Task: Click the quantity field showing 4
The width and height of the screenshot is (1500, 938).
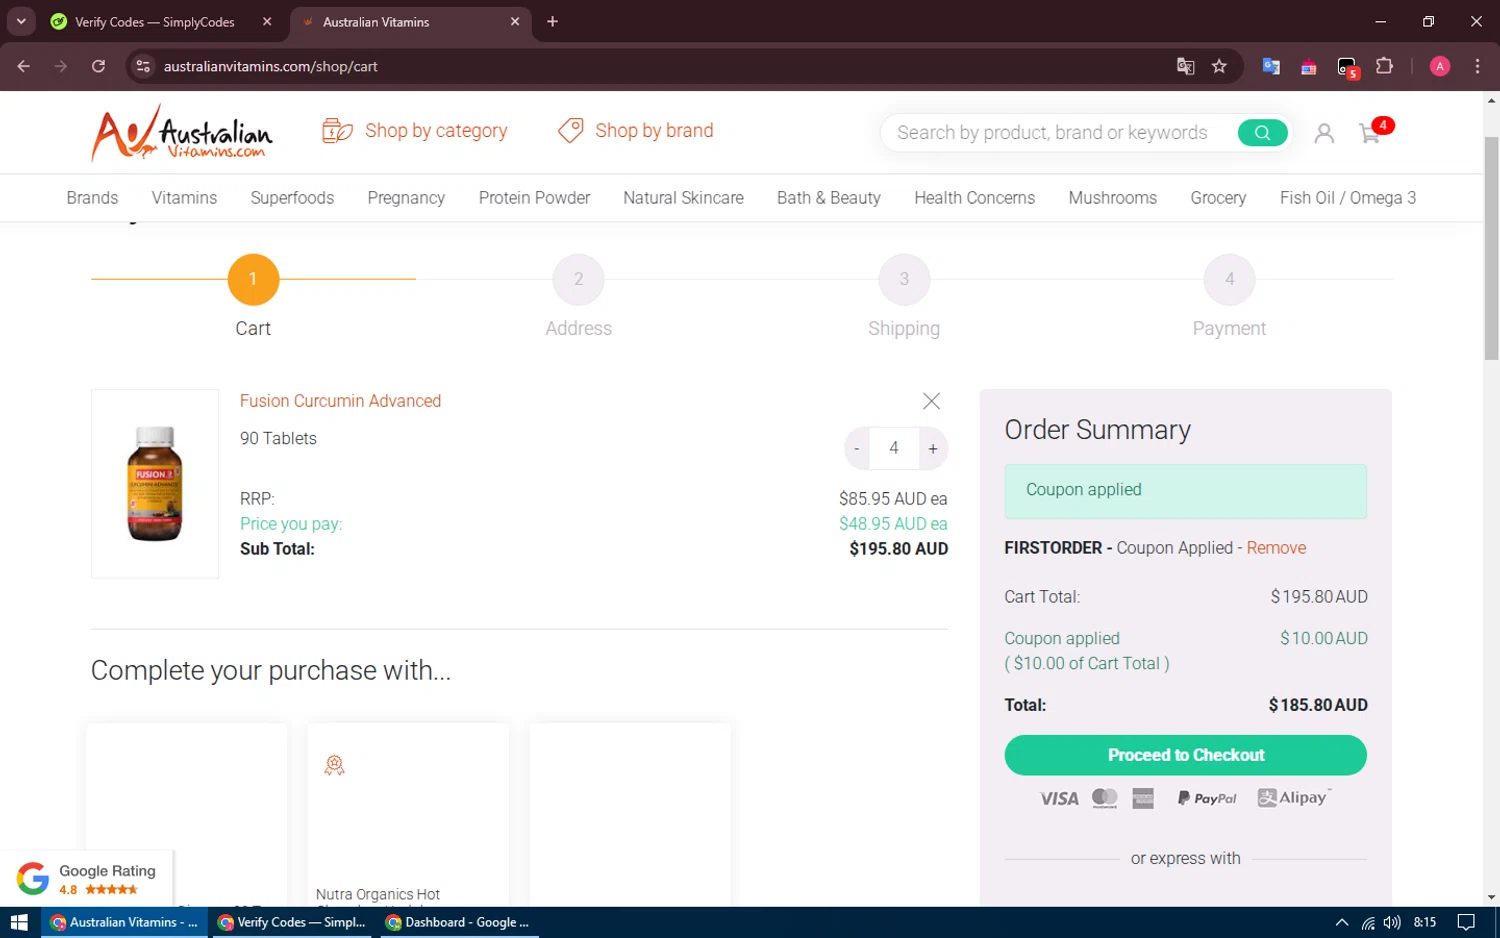Action: 894,449
